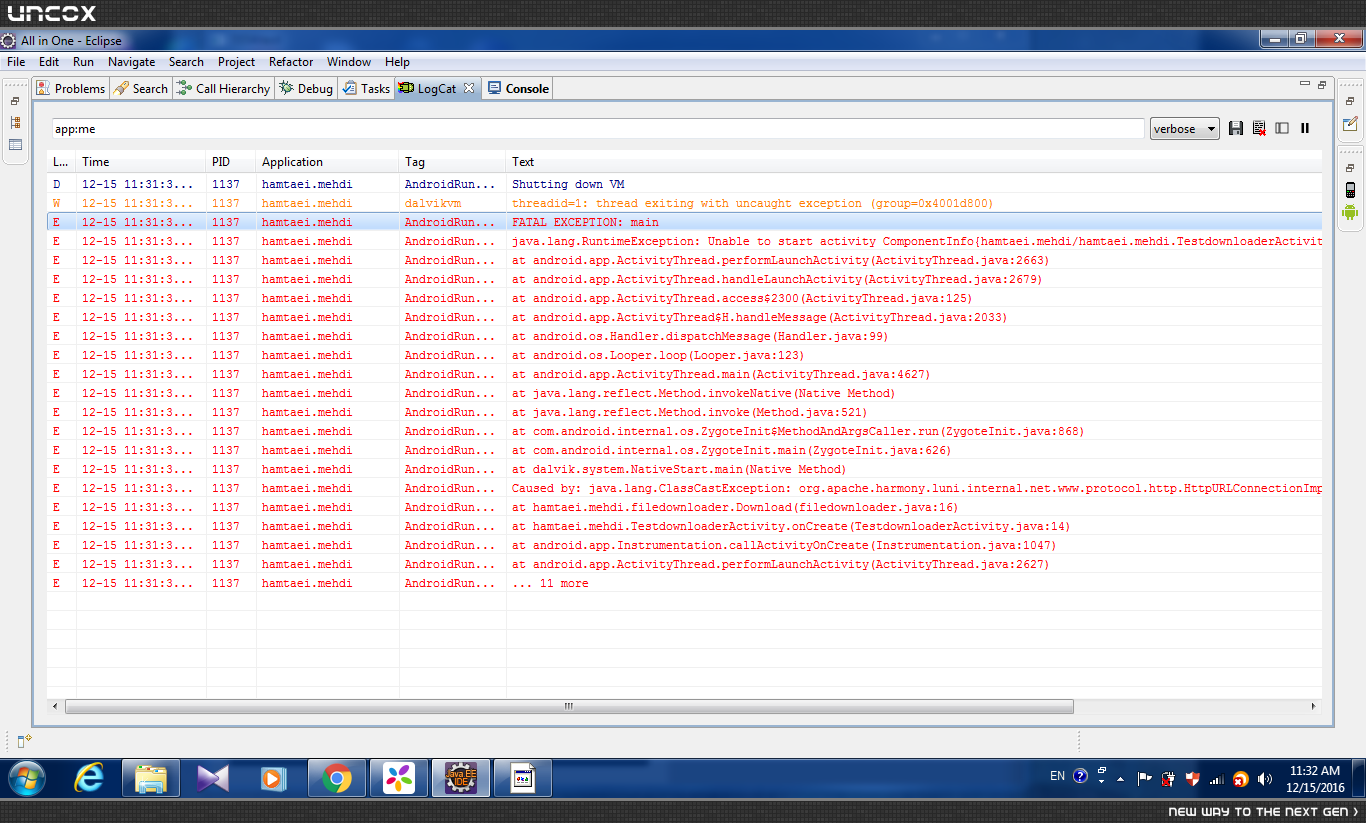Click the app:me filter search field
Image resolution: width=1366 pixels, height=823 pixels.
coord(598,128)
